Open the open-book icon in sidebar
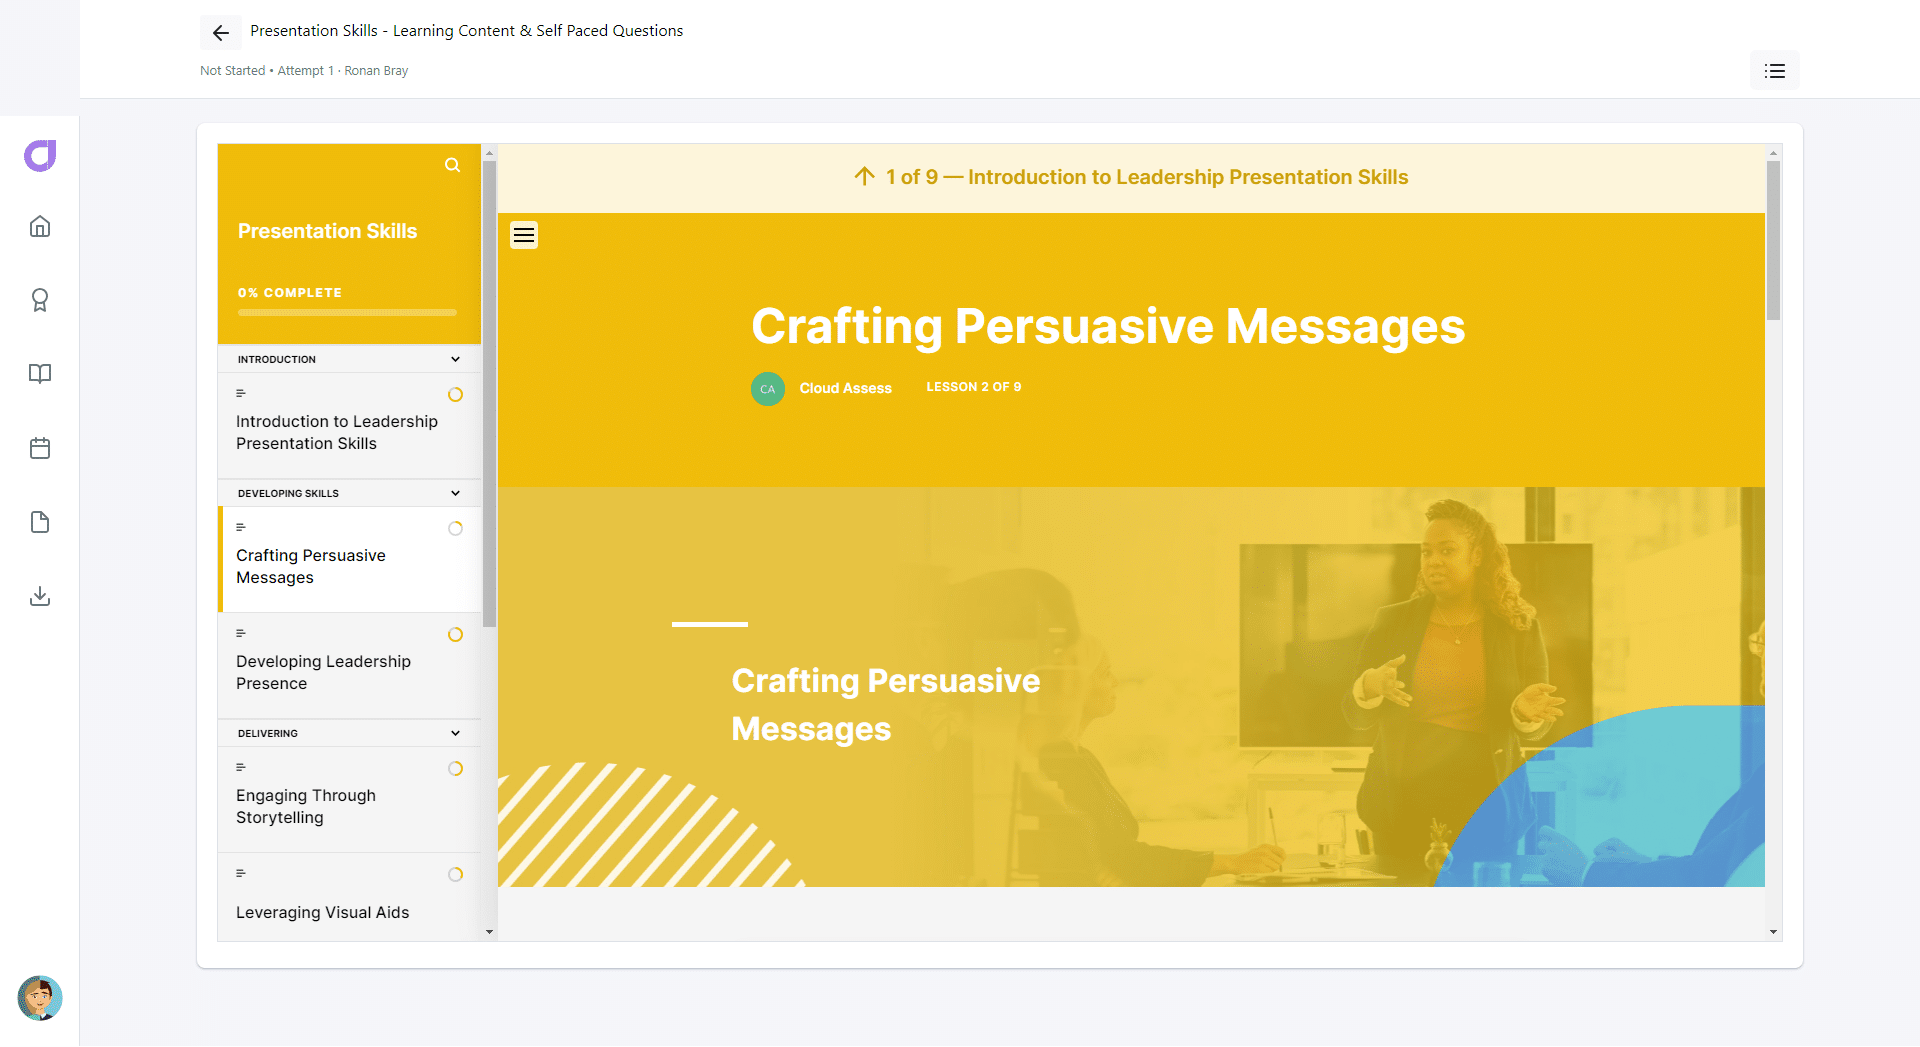 40,374
